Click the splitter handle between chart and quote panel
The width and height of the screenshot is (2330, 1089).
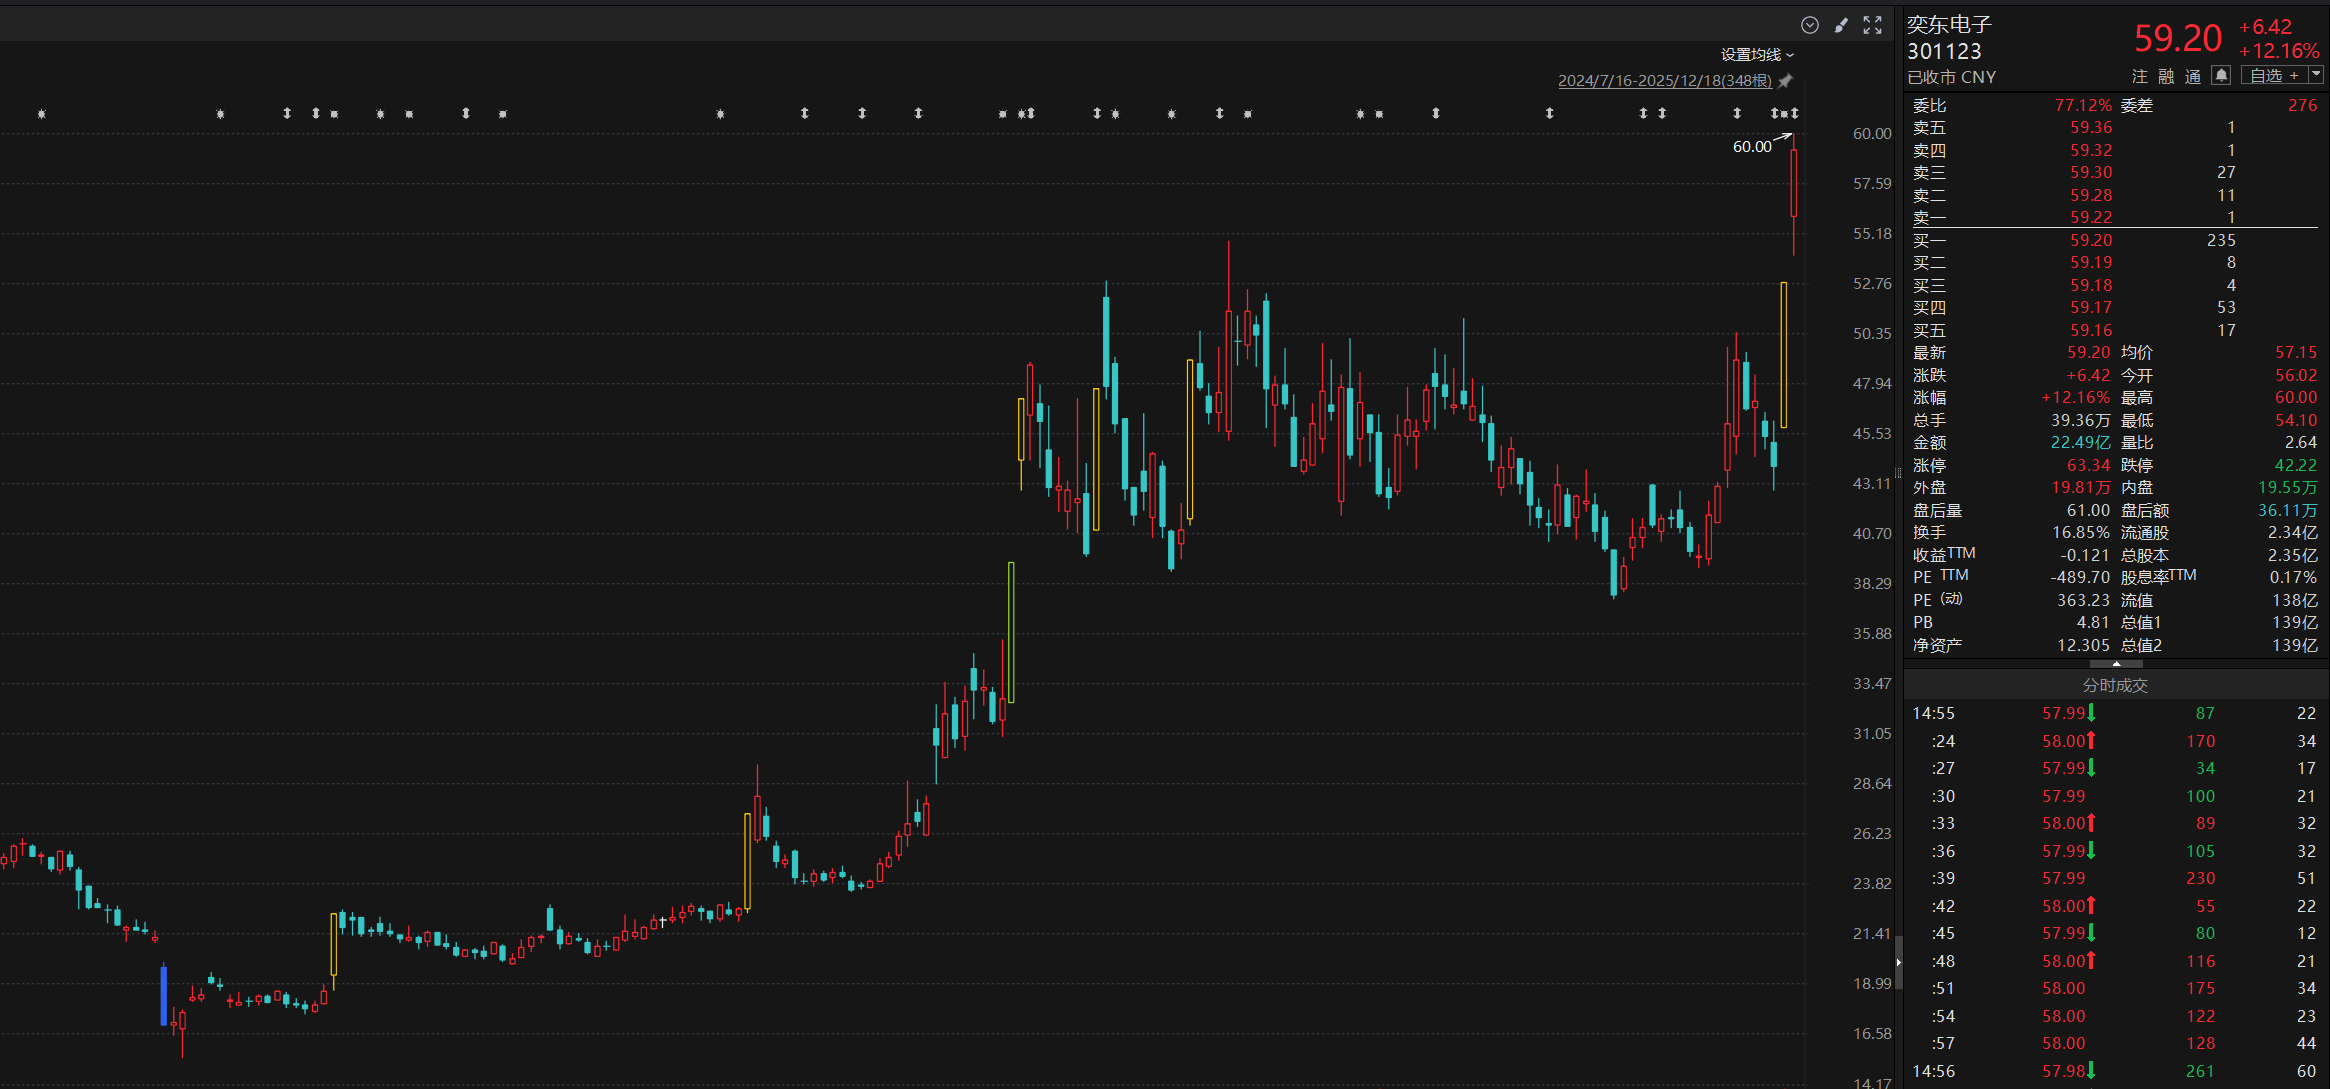[1899, 473]
